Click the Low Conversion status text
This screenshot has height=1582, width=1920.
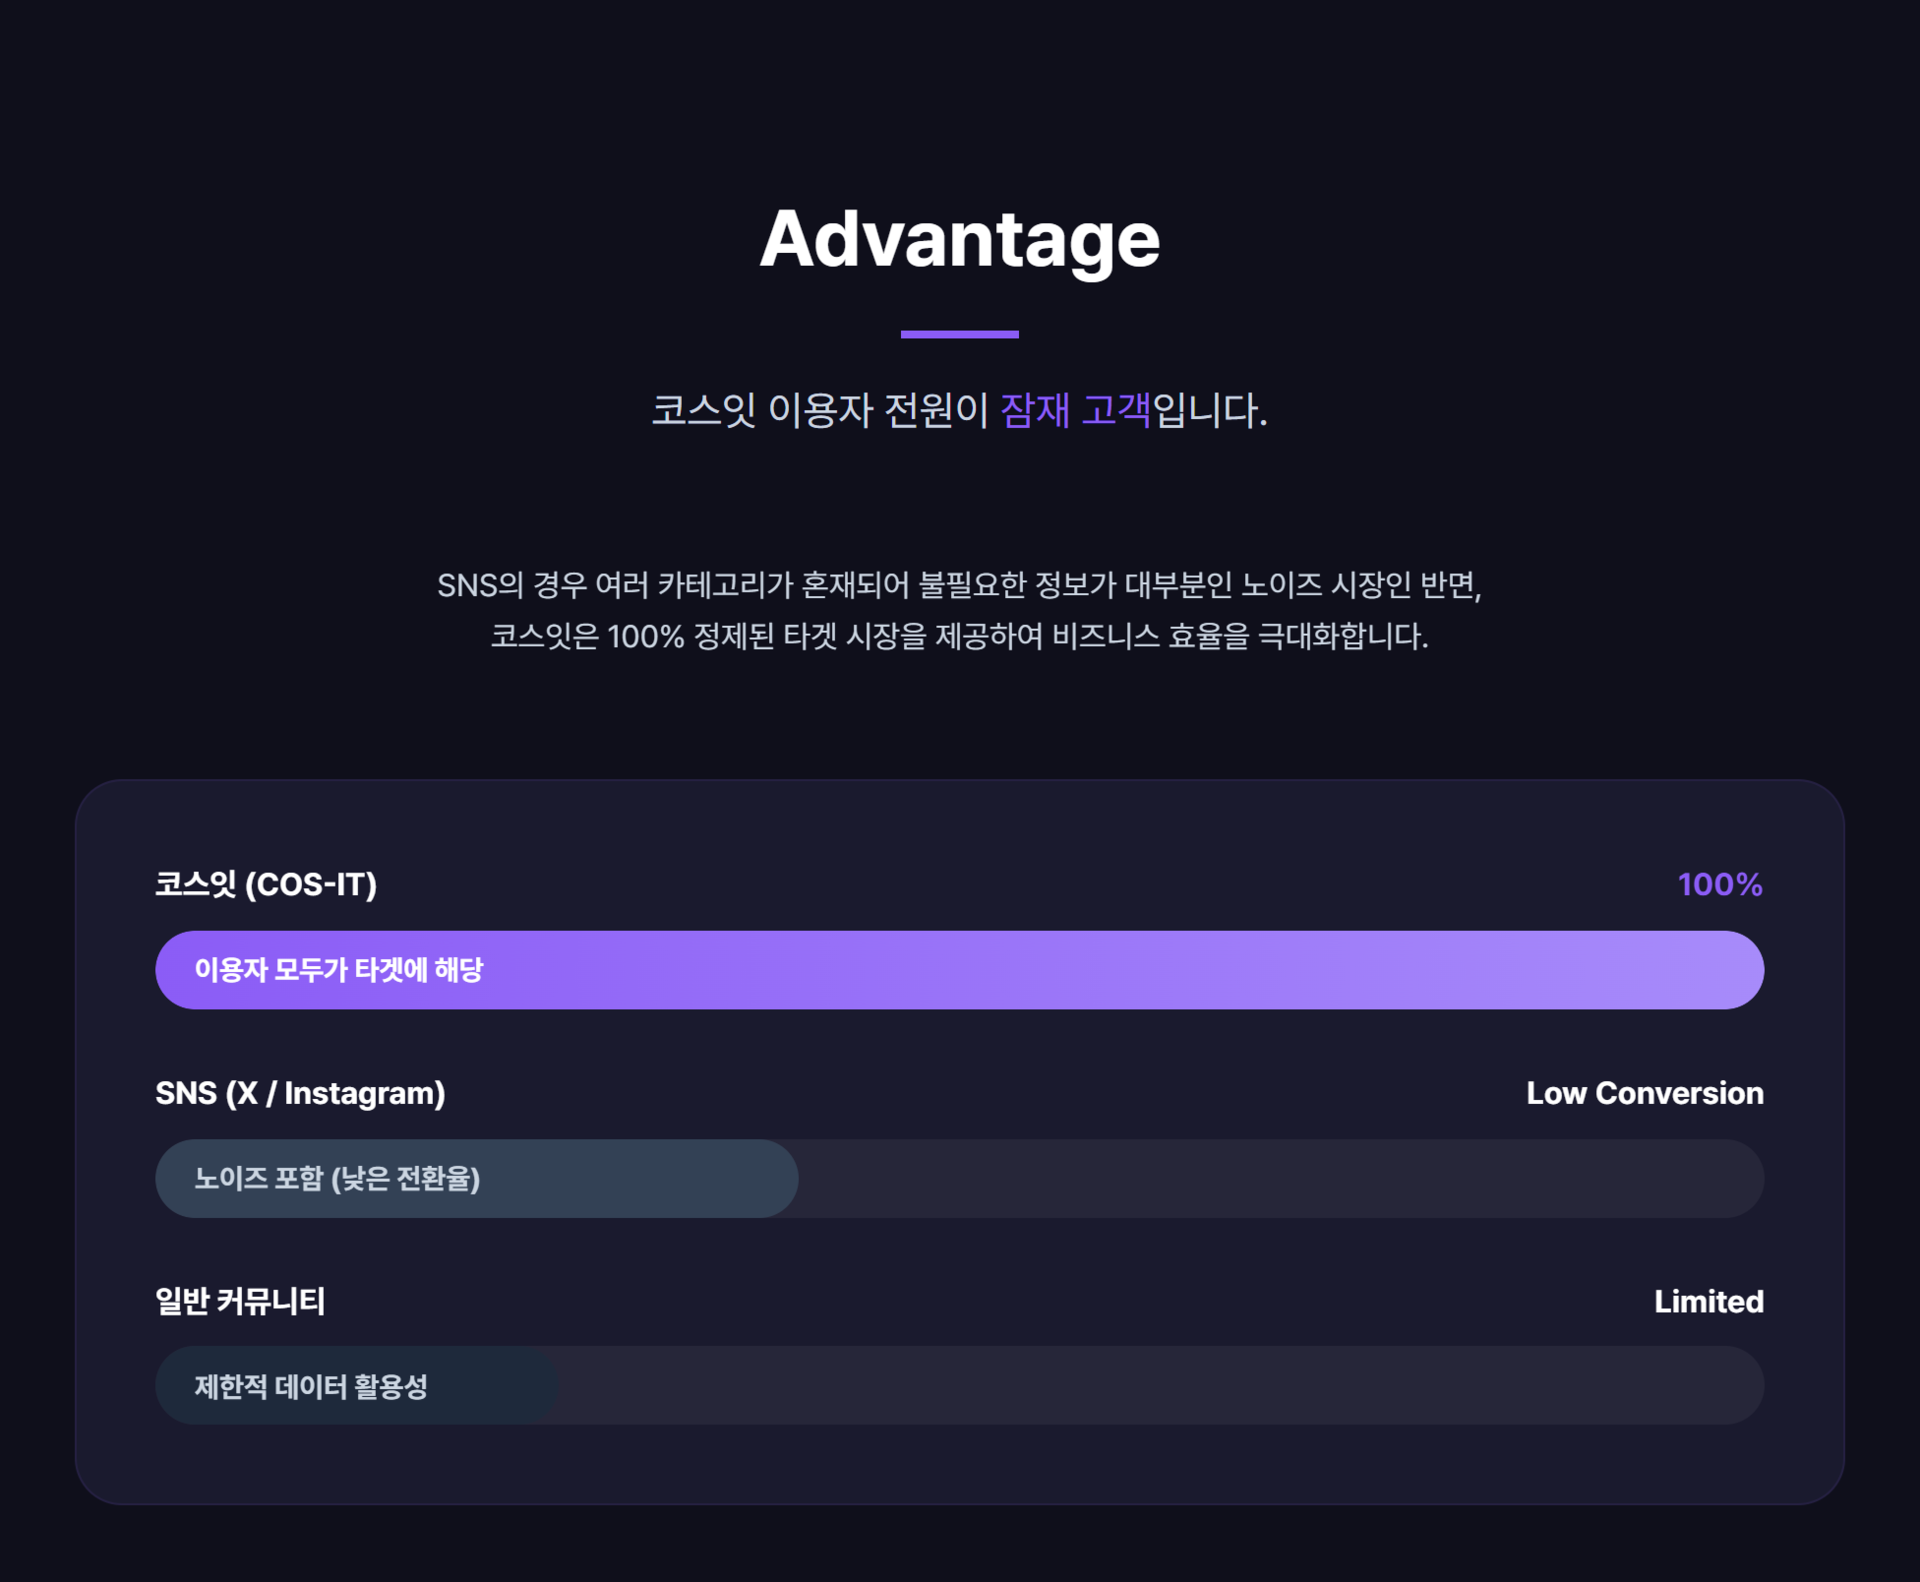(x=1644, y=1093)
